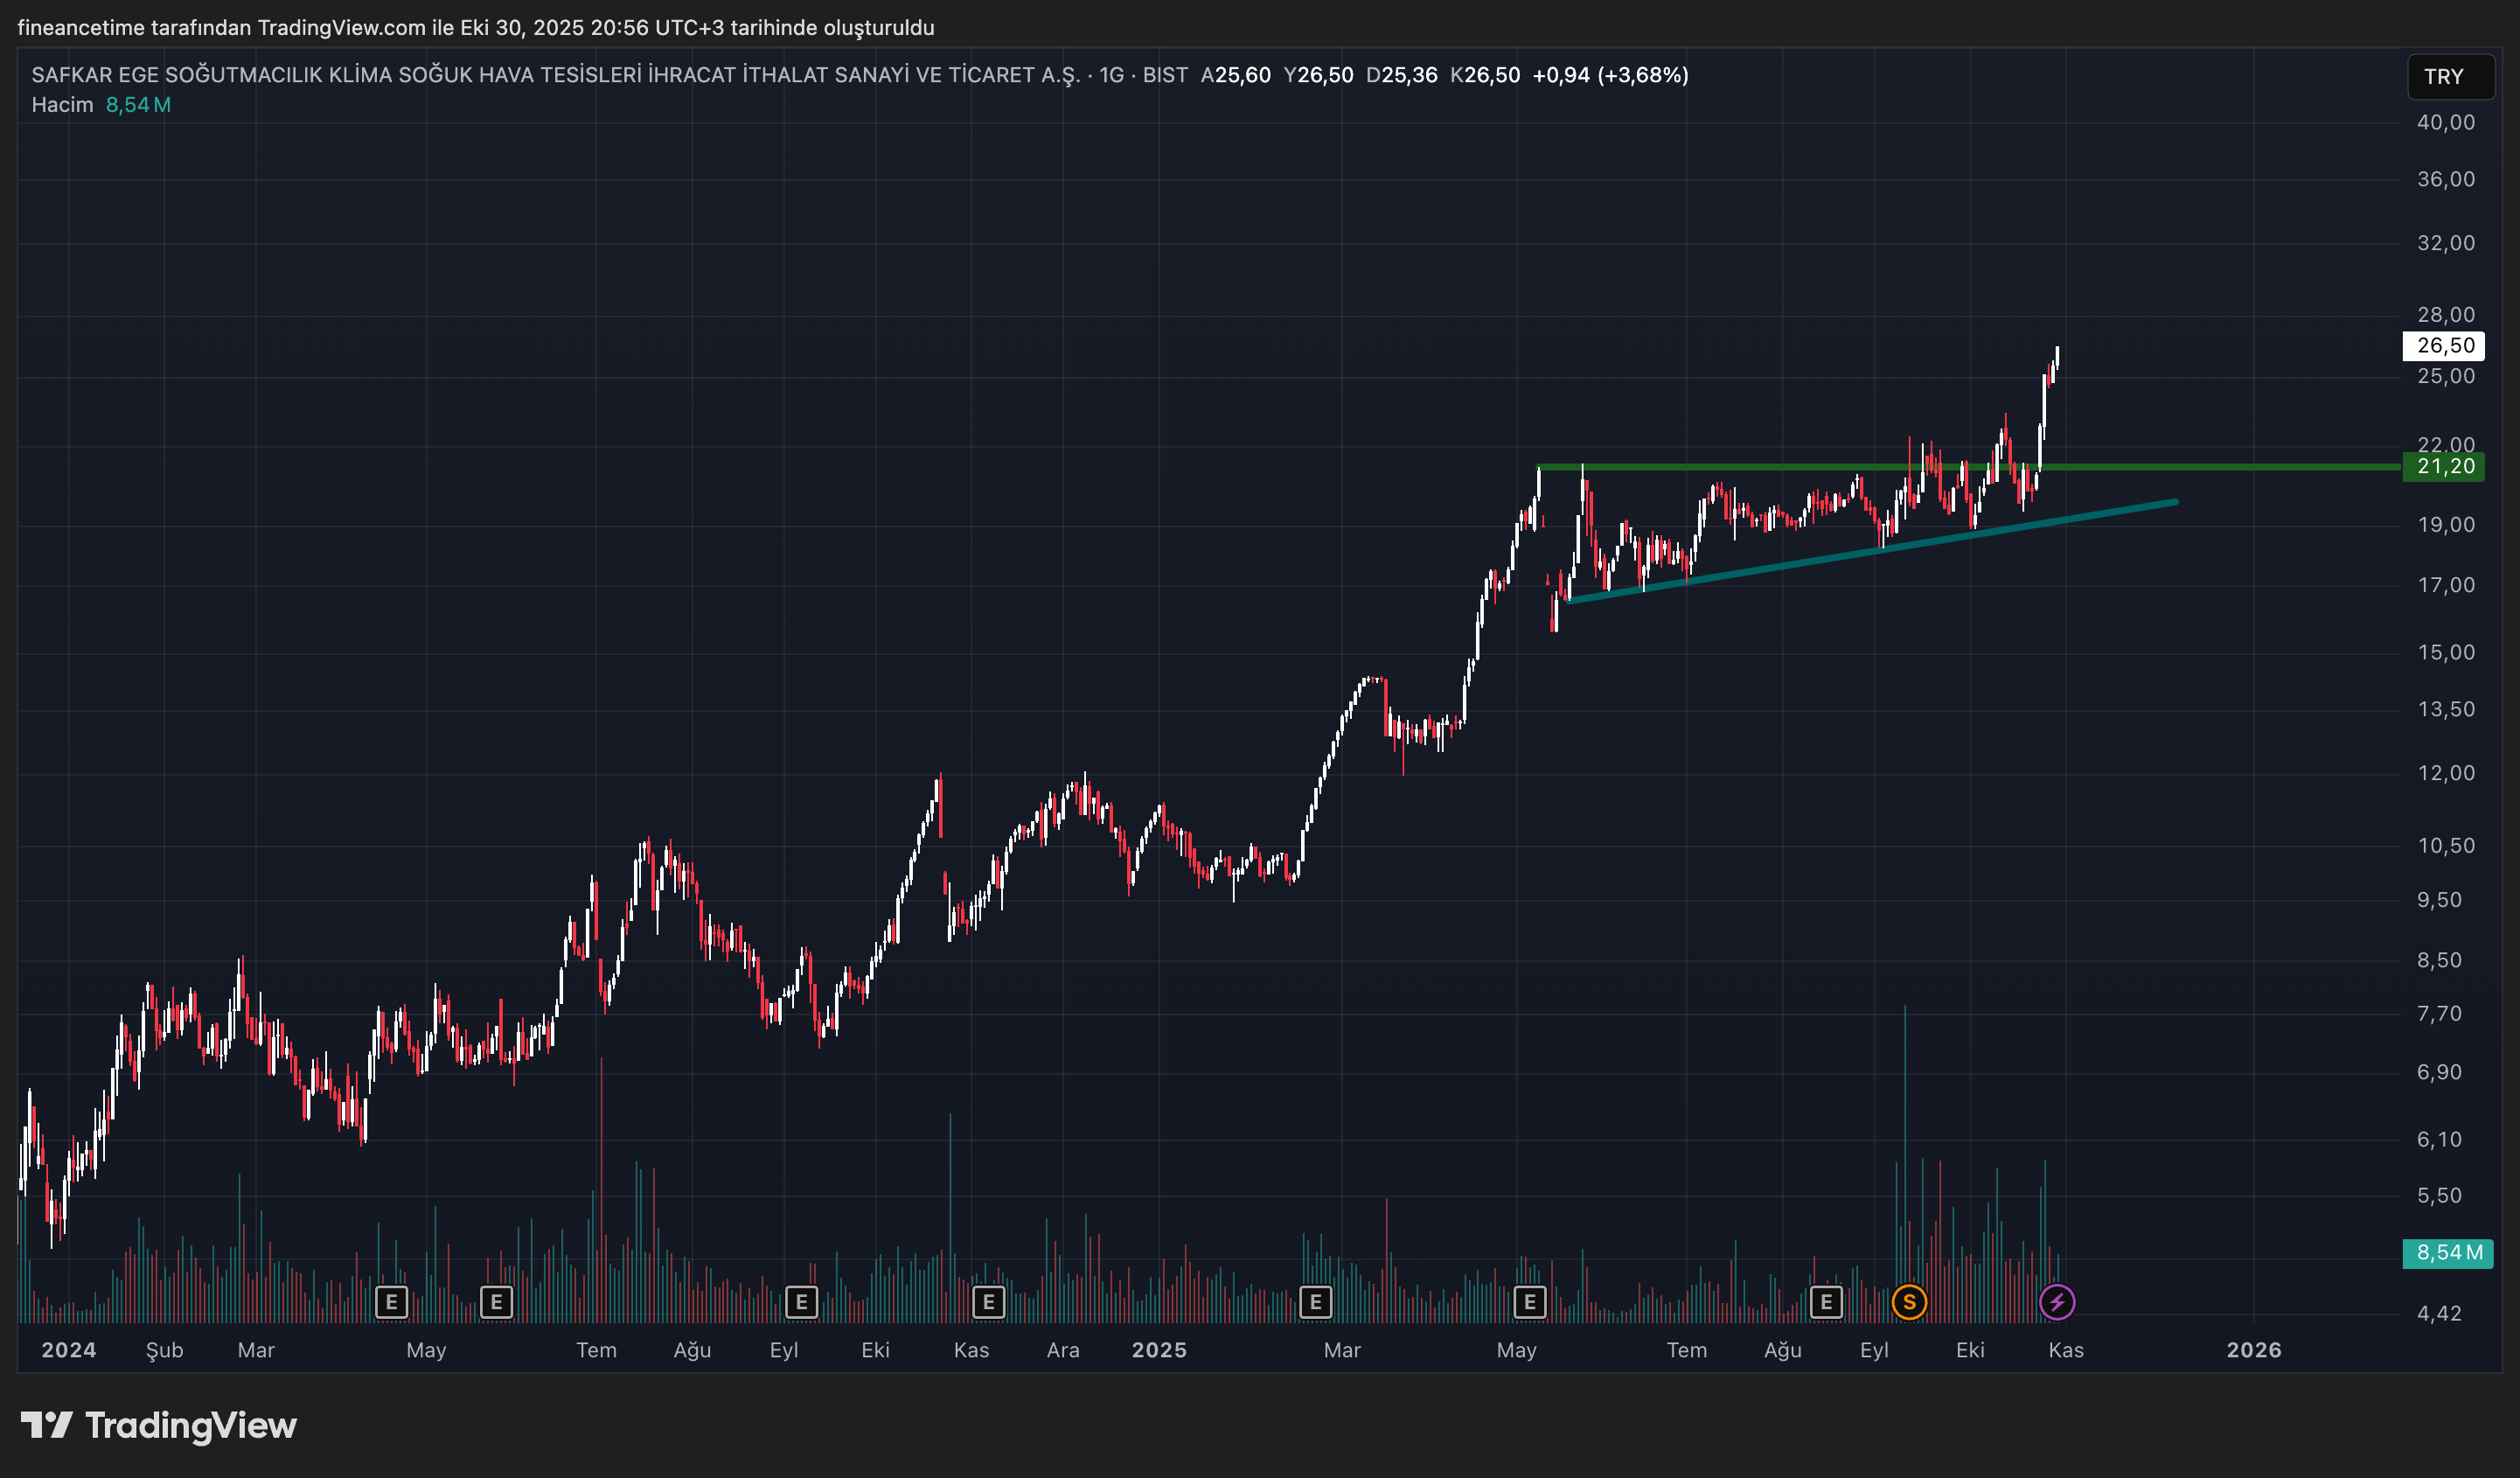Click the TradingView logo
This screenshot has height=1478, width=2520.
(x=159, y=1425)
